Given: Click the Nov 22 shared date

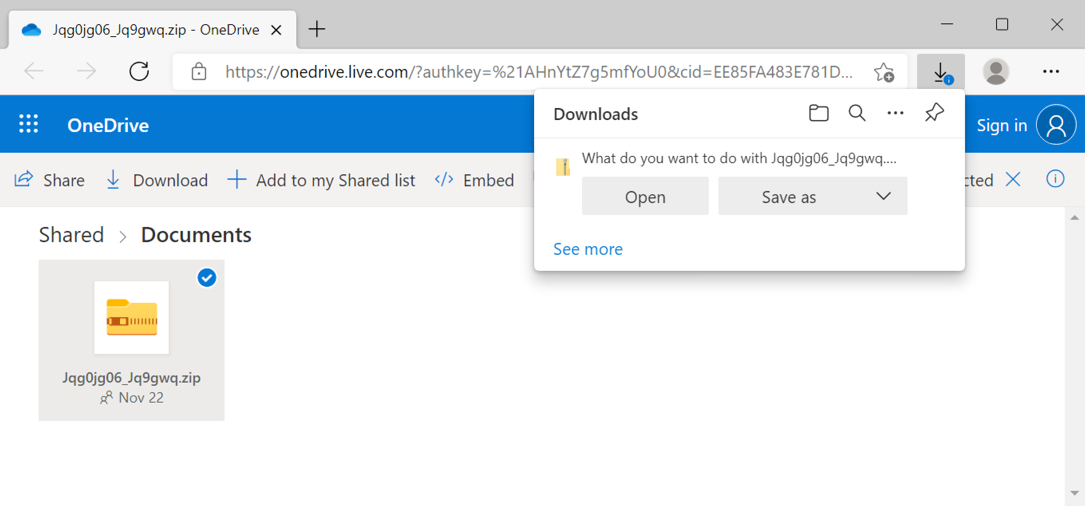Looking at the screenshot, I should pyautogui.click(x=140, y=398).
